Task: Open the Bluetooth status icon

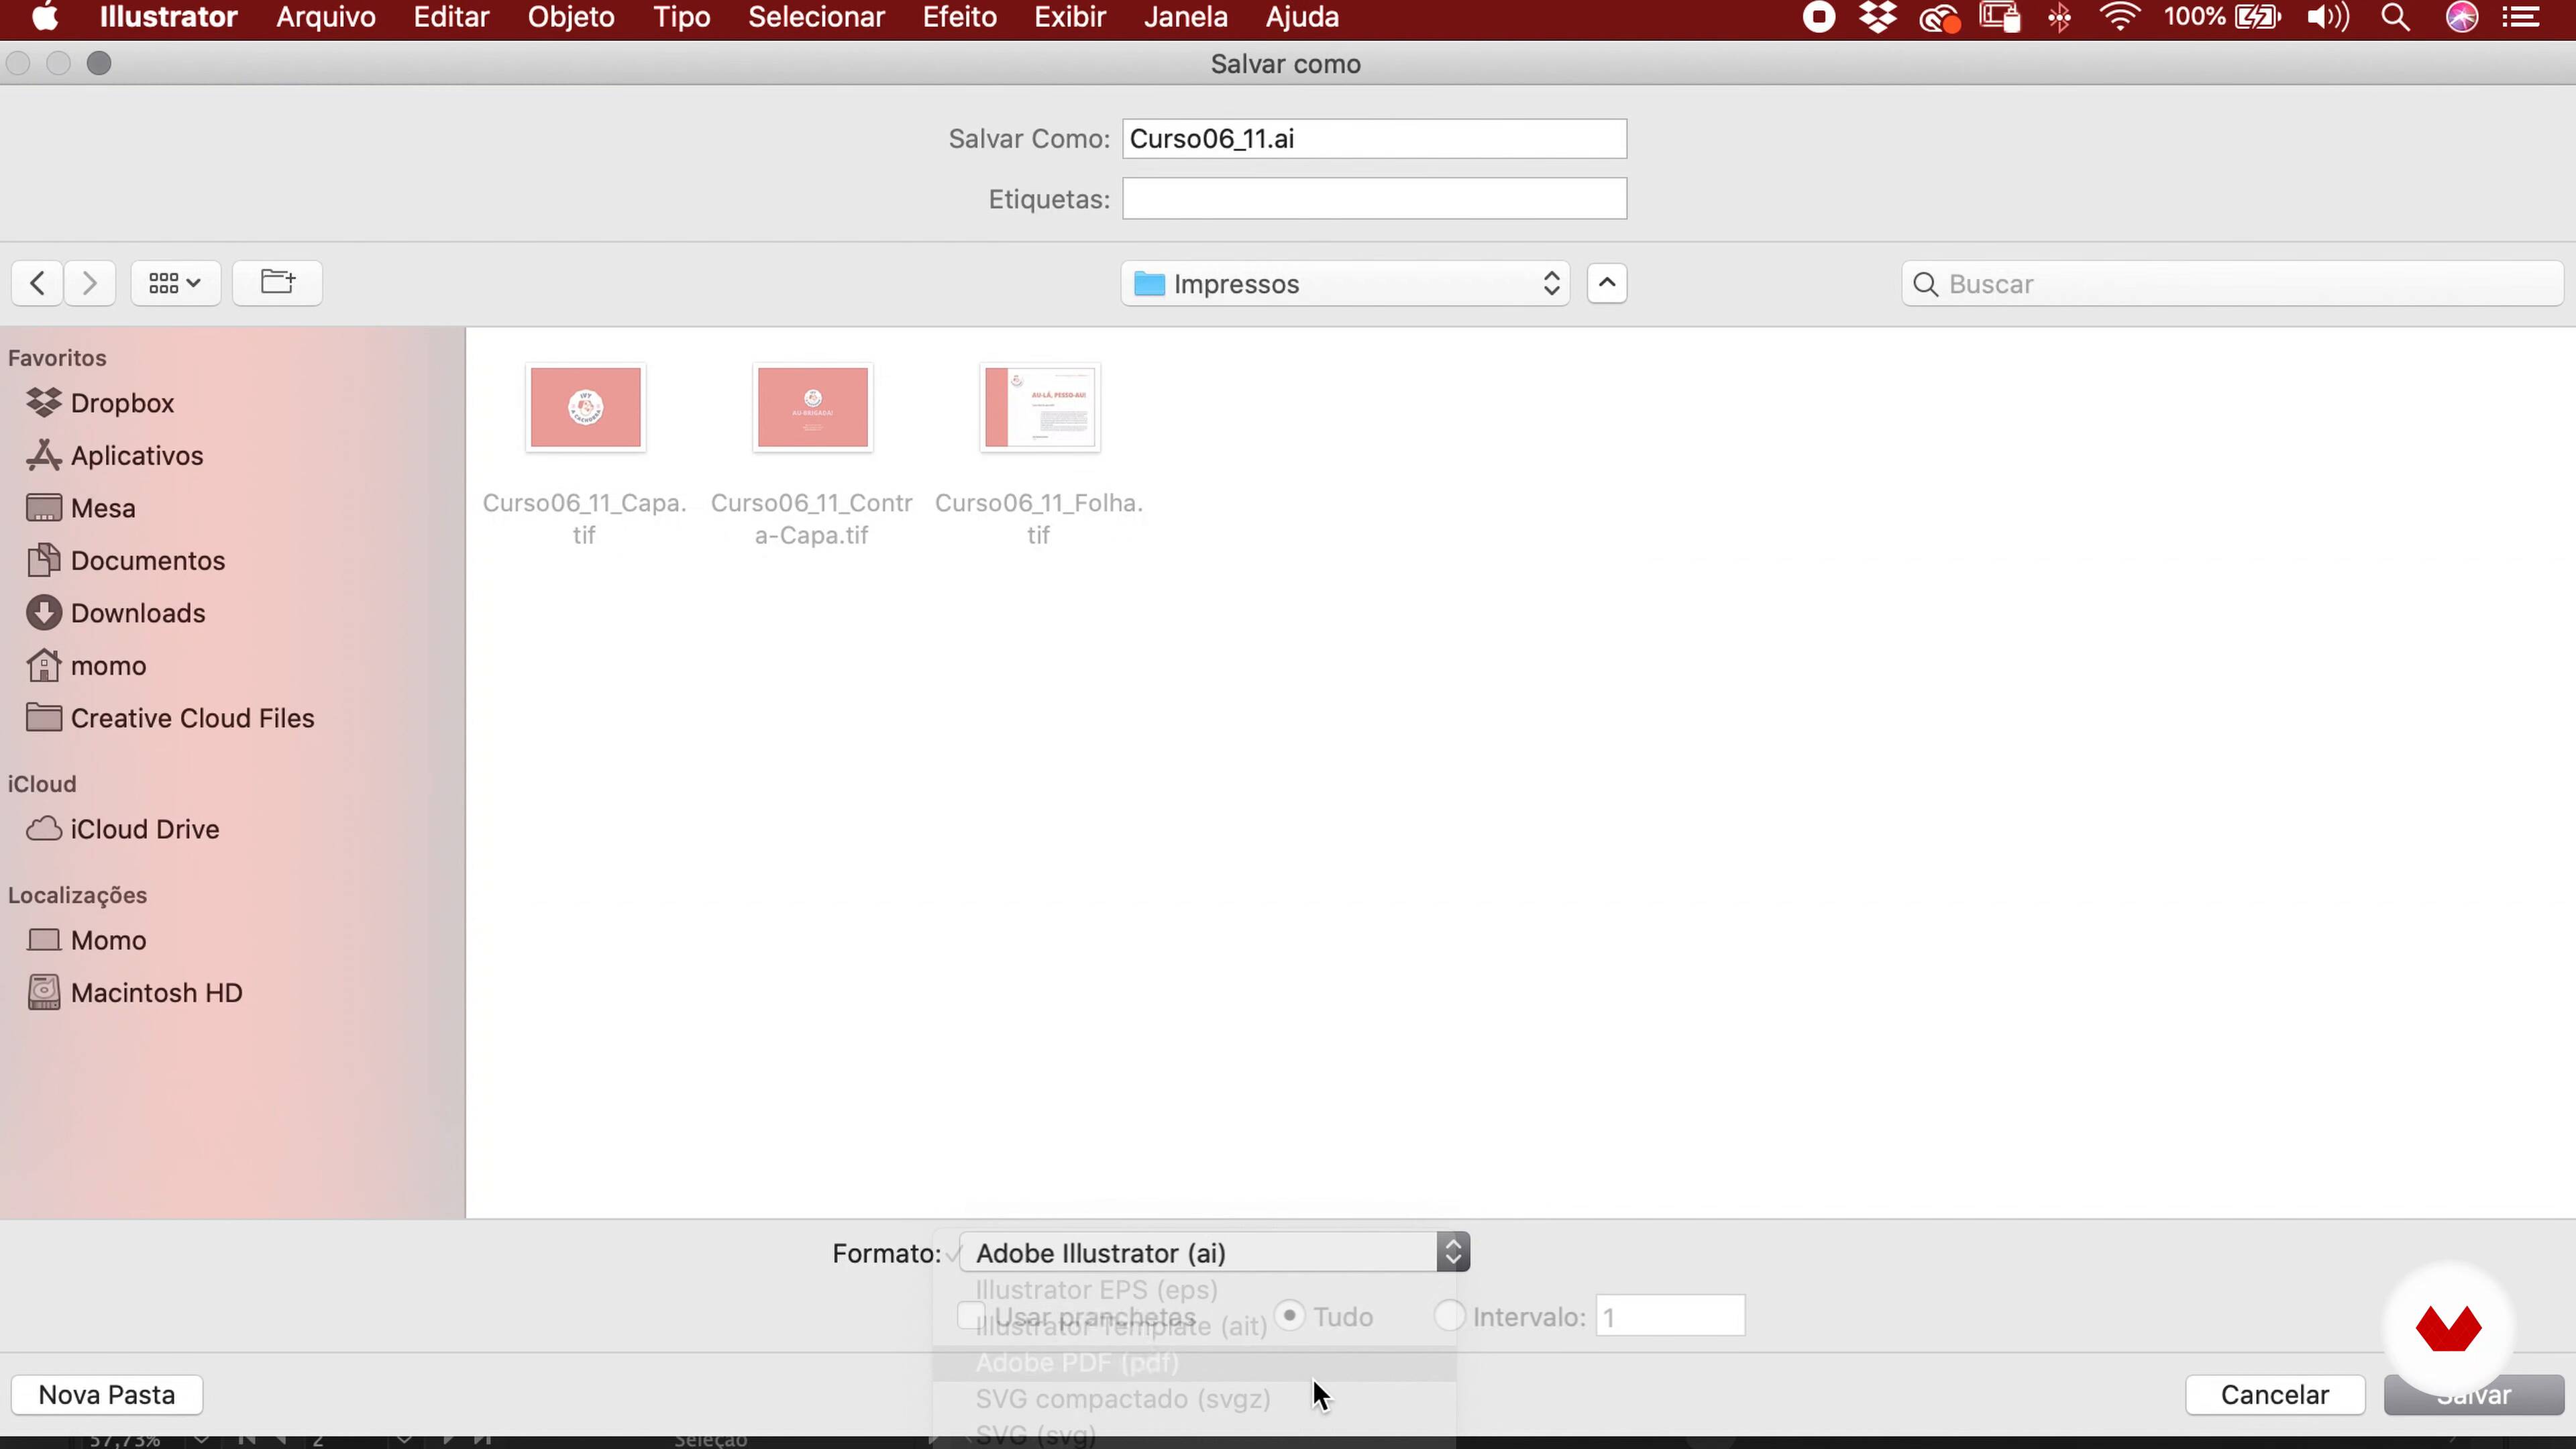Action: (x=2059, y=17)
